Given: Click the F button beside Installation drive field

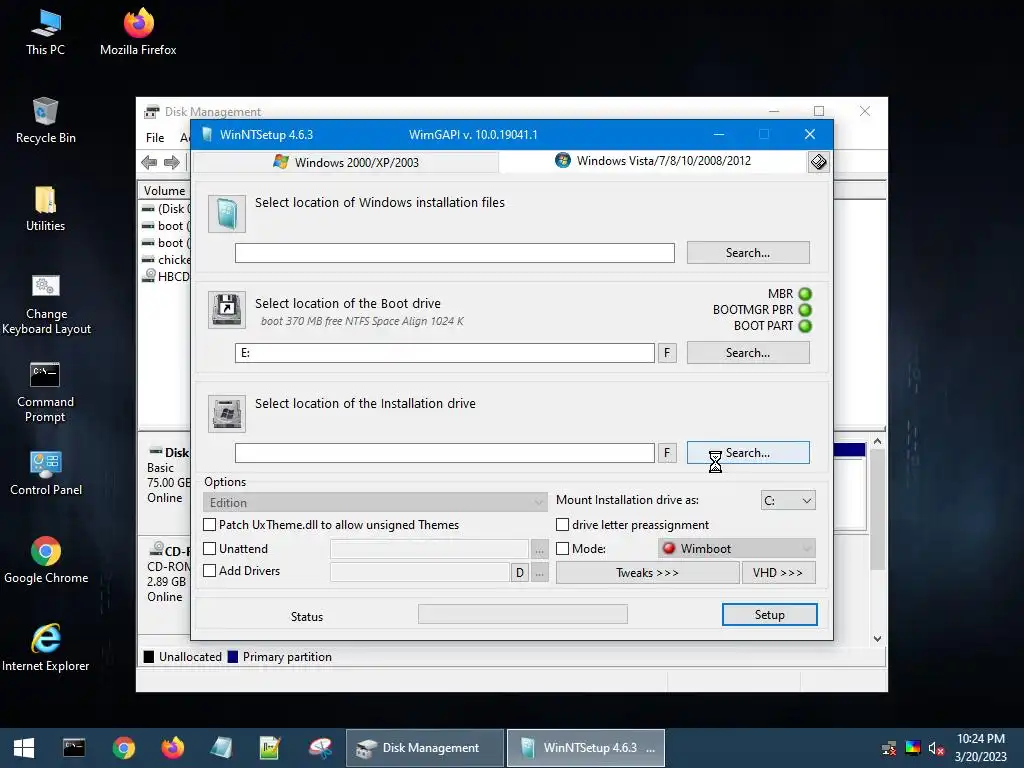Looking at the screenshot, I should click(667, 453).
